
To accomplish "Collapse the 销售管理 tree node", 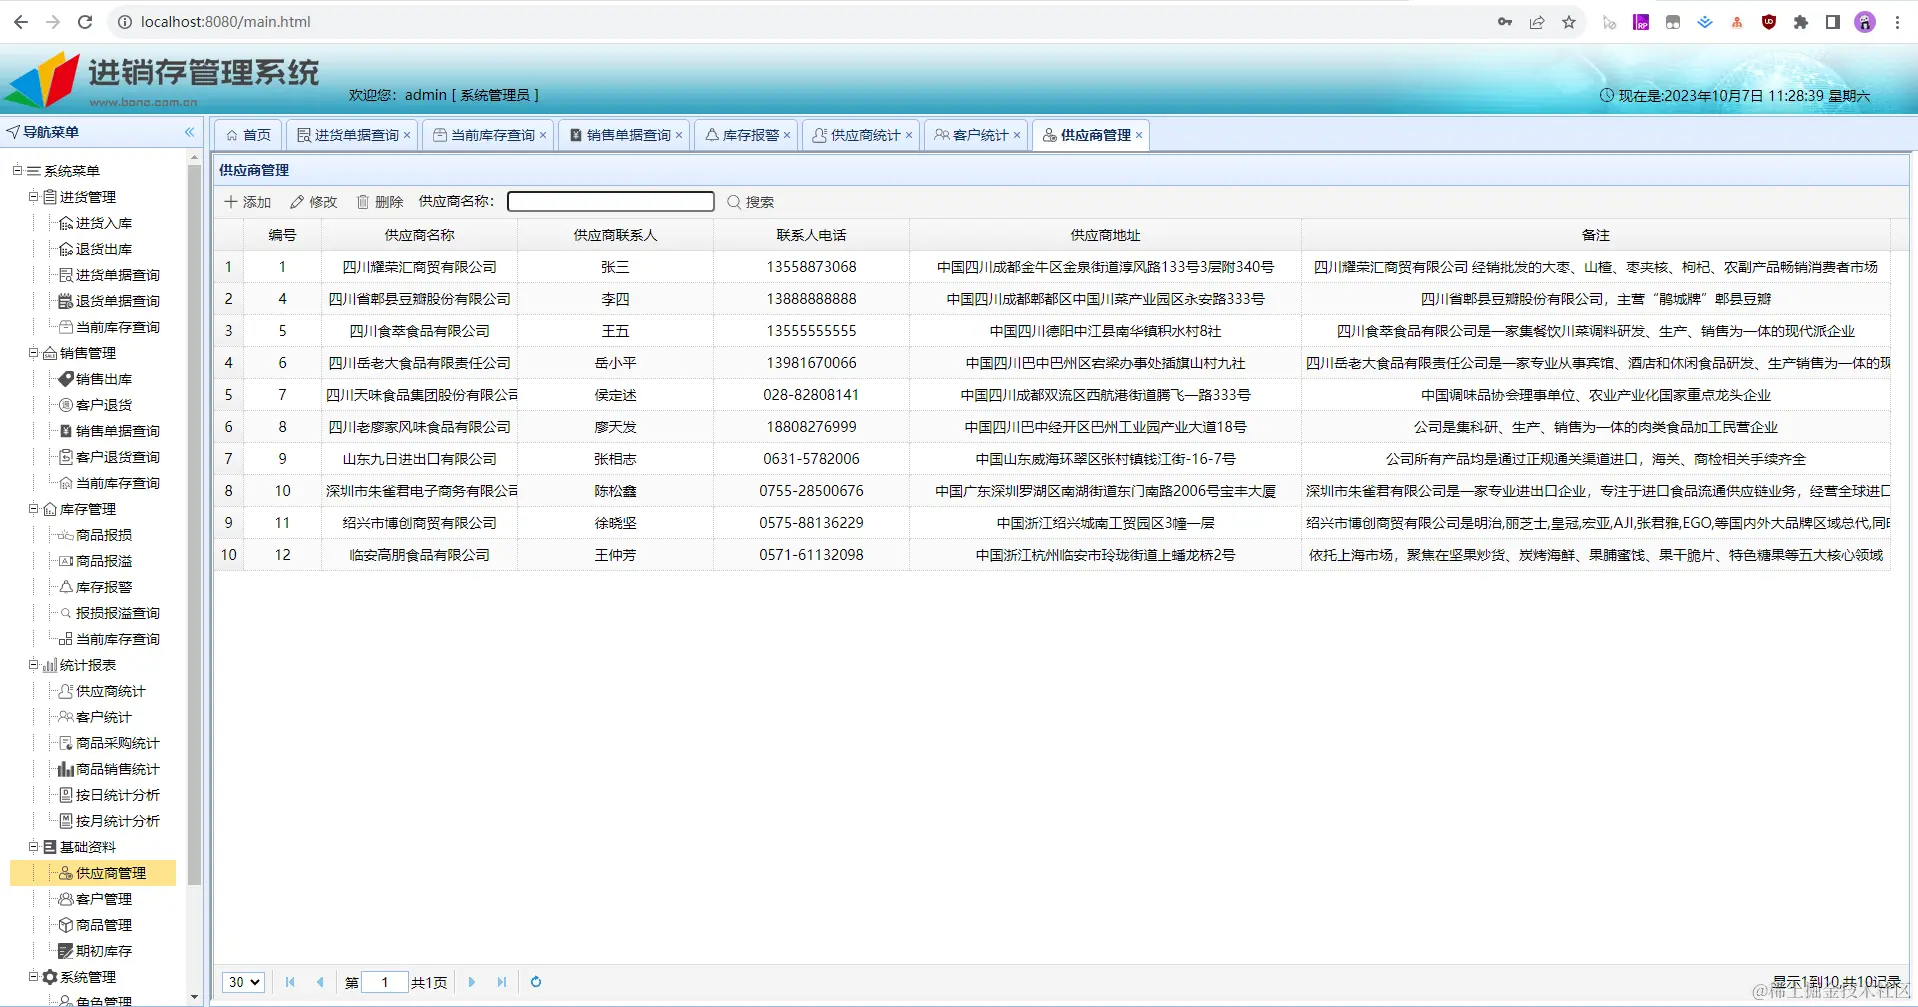I will [33, 353].
